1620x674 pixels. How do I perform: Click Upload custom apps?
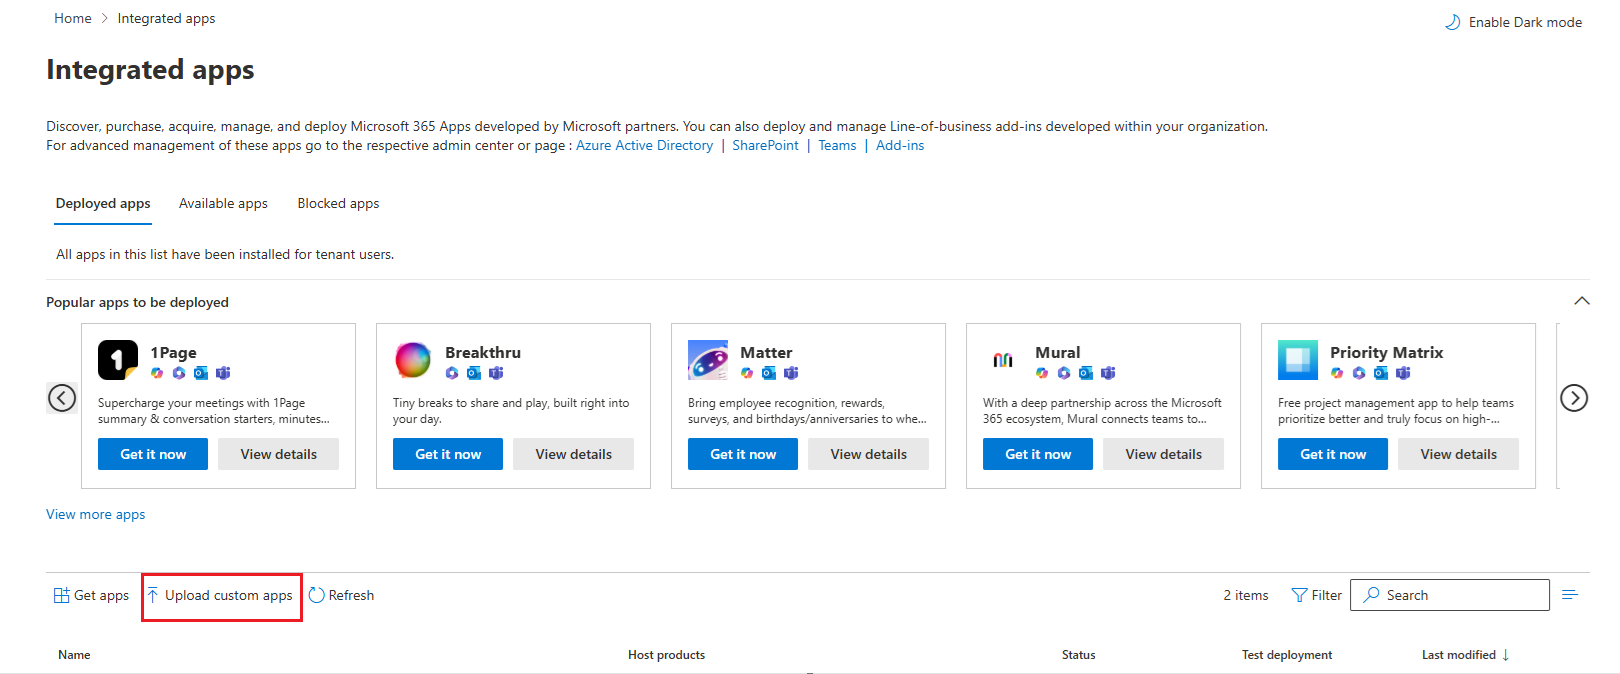[221, 595]
